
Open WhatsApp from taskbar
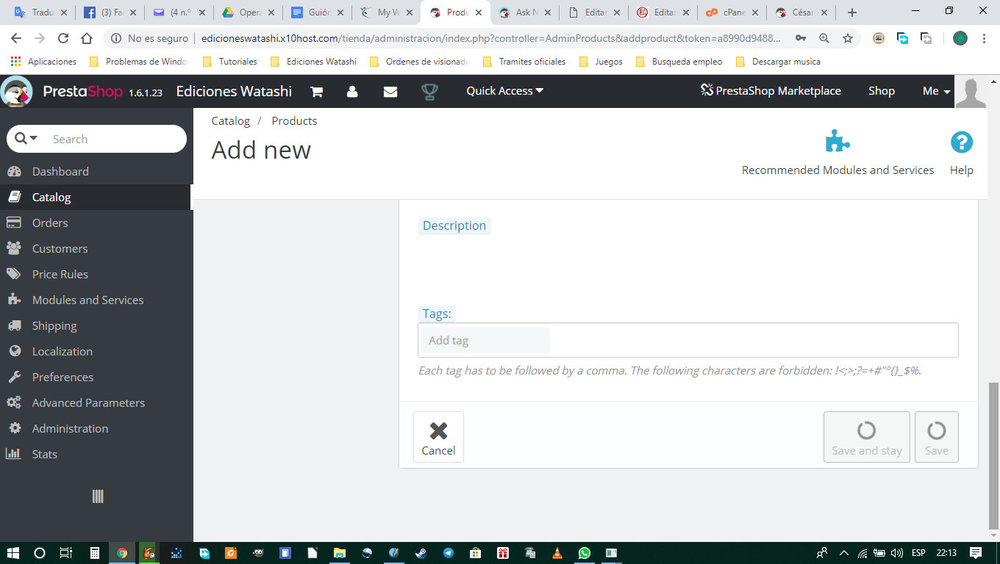[584, 553]
